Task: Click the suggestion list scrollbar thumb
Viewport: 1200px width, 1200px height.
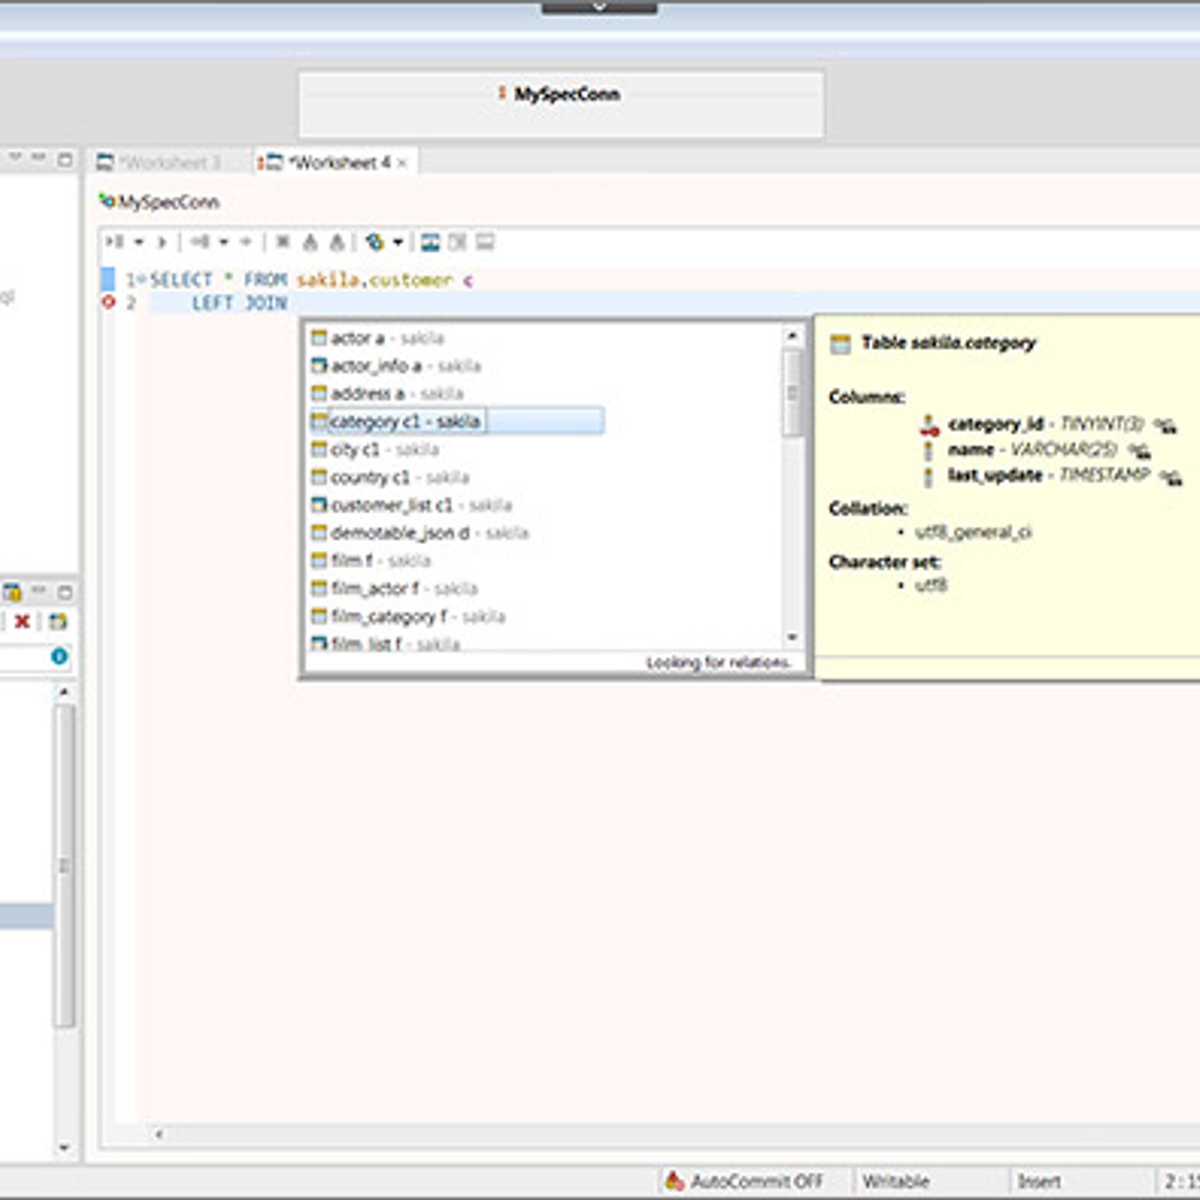Action: point(792,392)
